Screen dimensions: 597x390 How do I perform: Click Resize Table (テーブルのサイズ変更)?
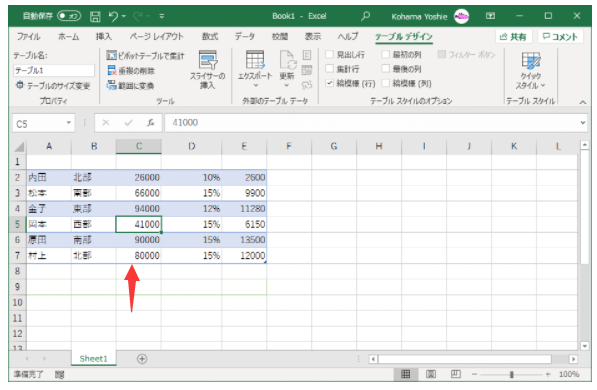53,85
